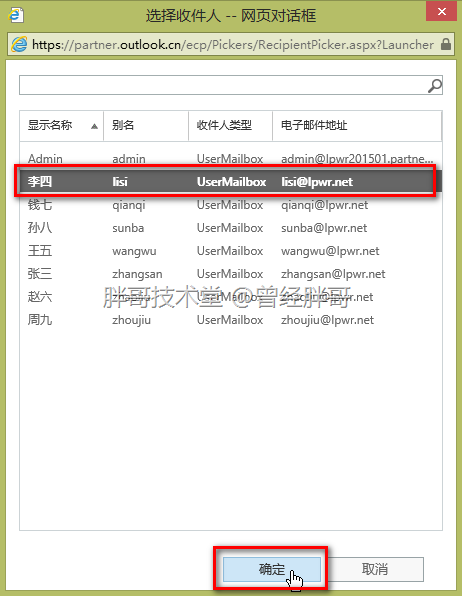This screenshot has height=596, width=462.
Task: Click email zhangsan@lpwr.net
Action: pyautogui.click(x=333, y=274)
